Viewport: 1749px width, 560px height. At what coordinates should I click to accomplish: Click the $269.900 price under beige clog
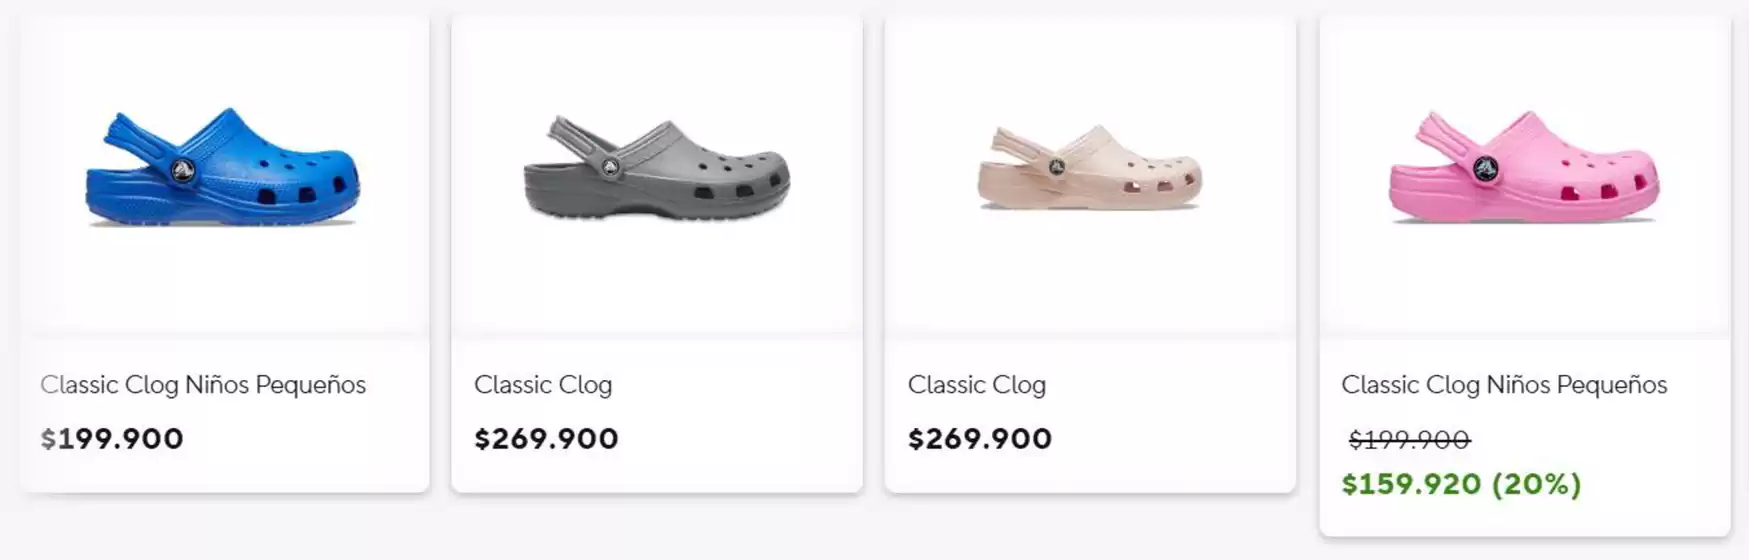pos(980,439)
